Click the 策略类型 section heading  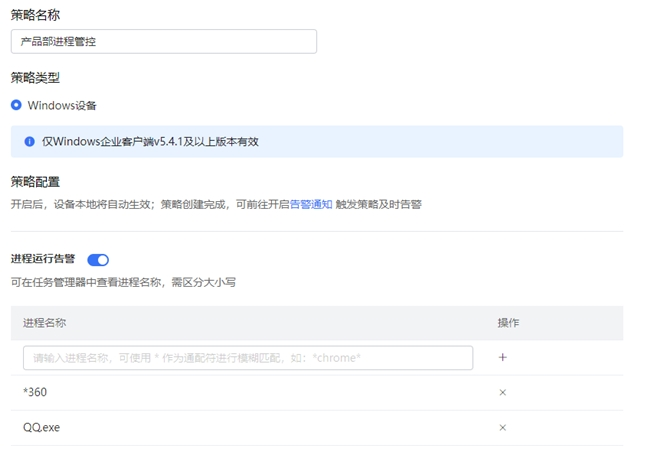click(35, 78)
